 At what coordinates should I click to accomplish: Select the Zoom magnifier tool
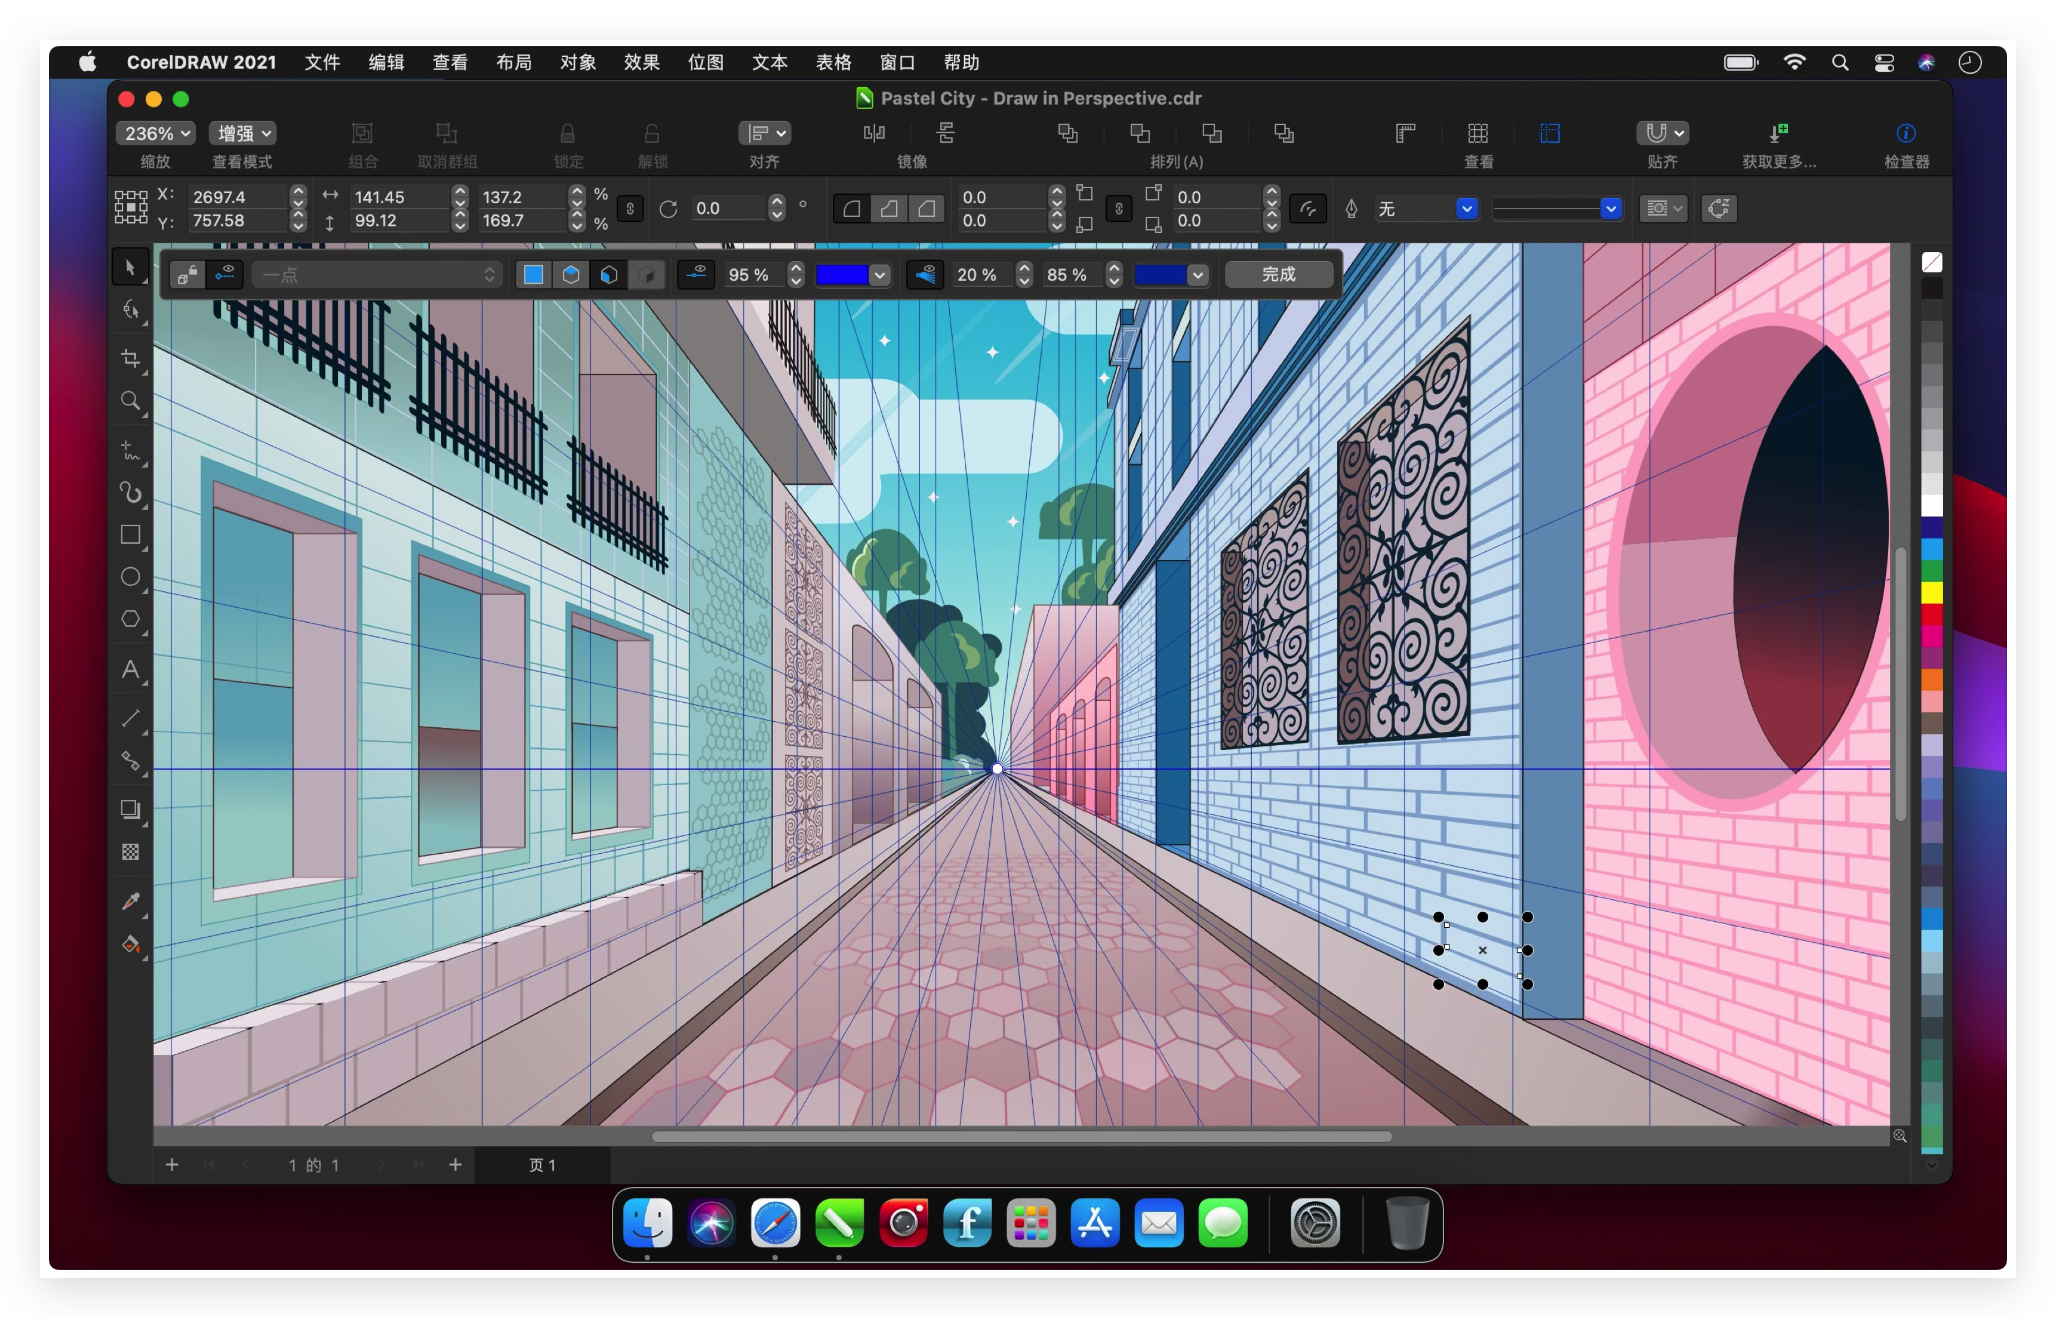coord(130,401)
